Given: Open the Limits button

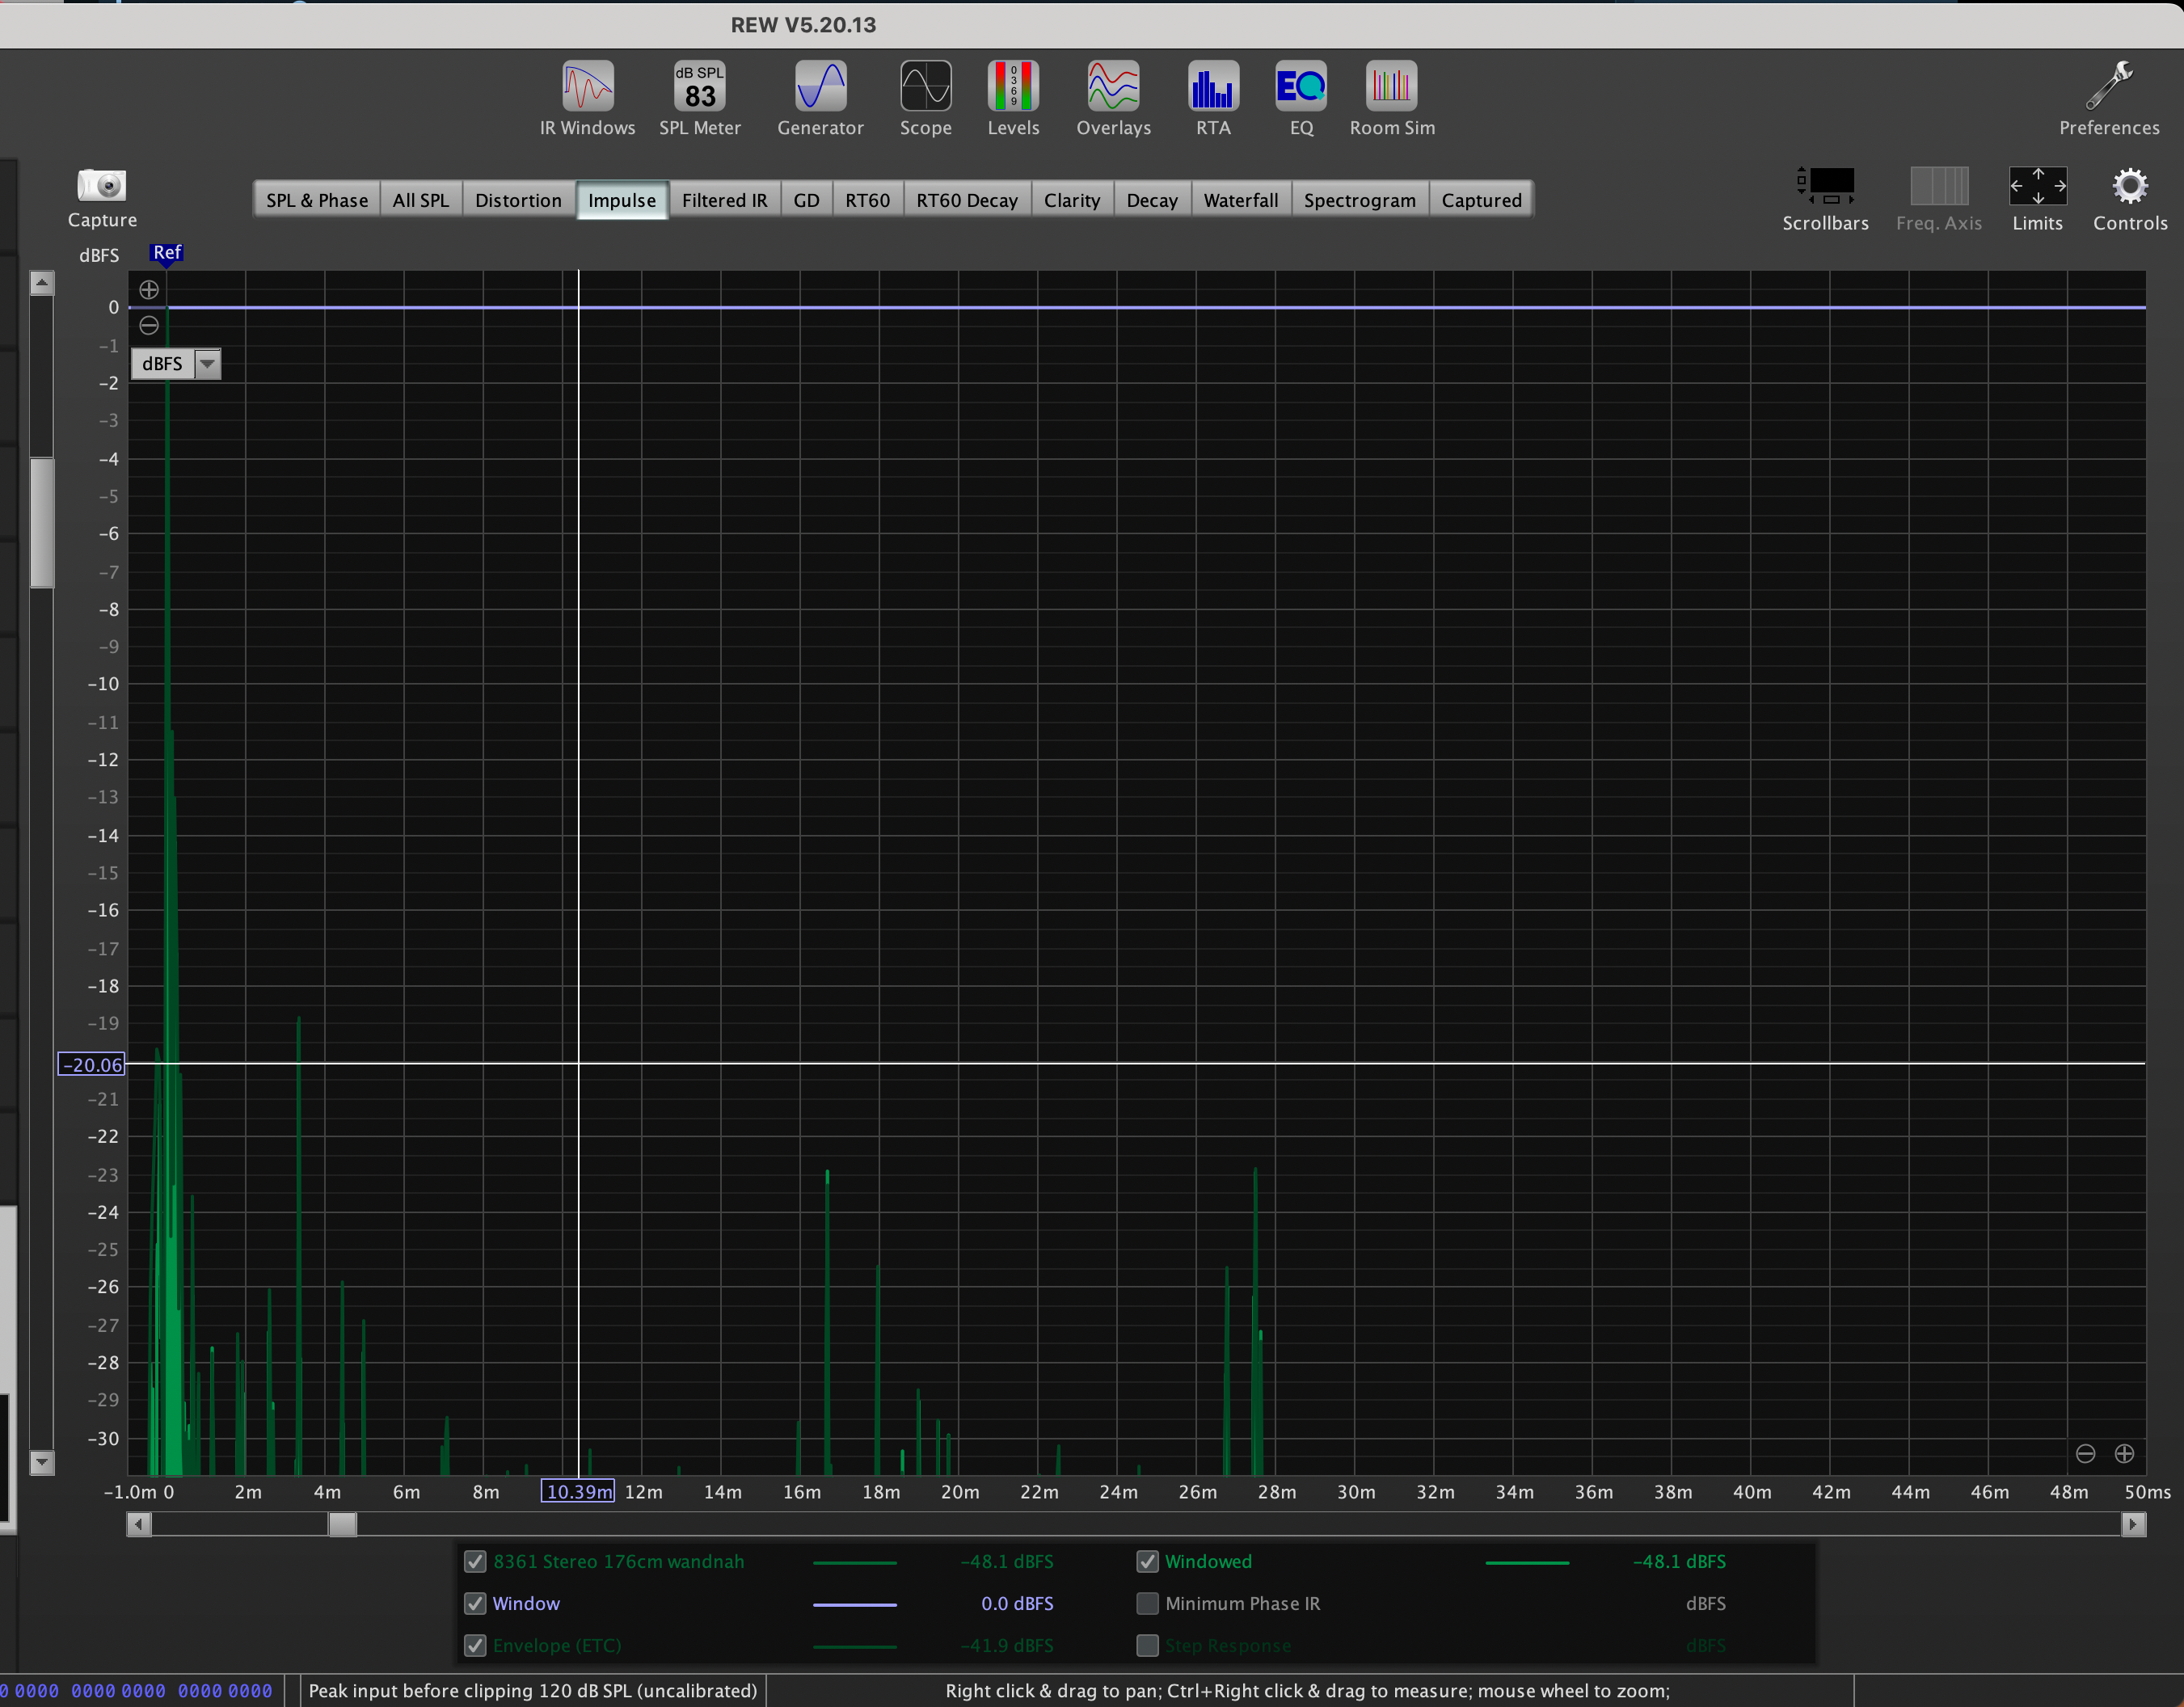Looking at the screenshot, I should point(2037,187).
